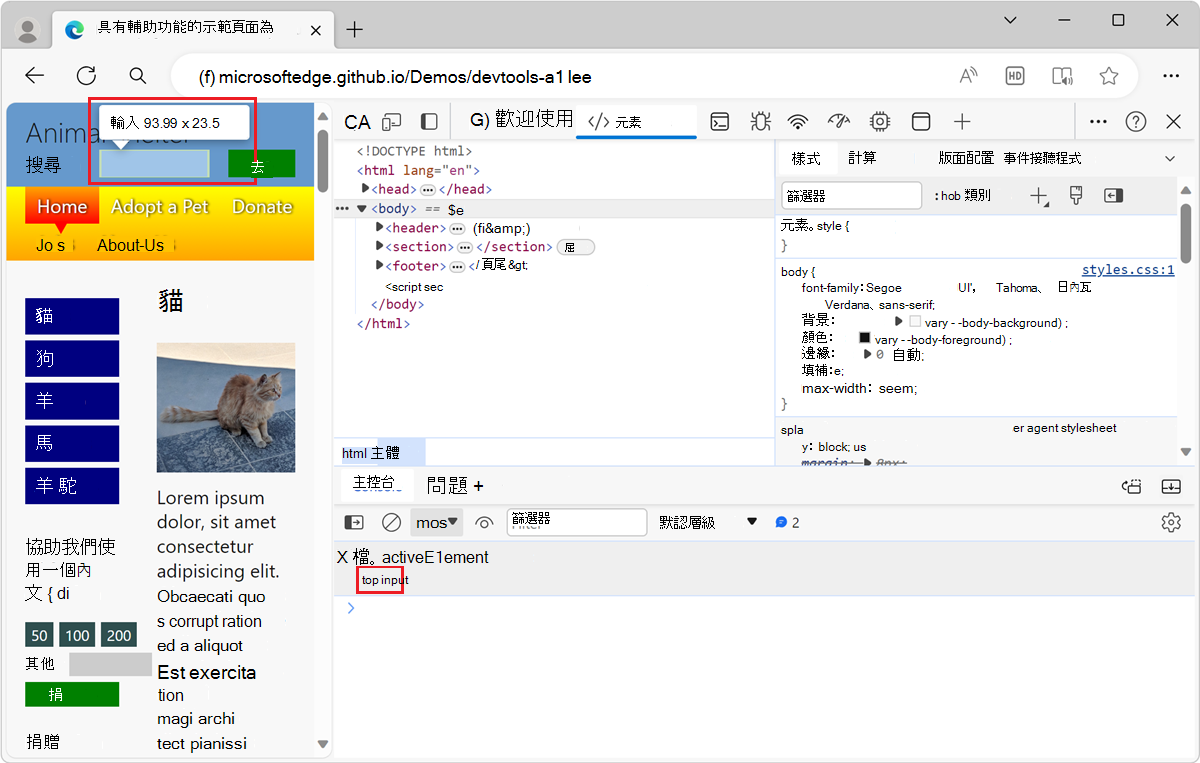
Task: Switch to the 問題 Issues tab
Action: point(447,485)
